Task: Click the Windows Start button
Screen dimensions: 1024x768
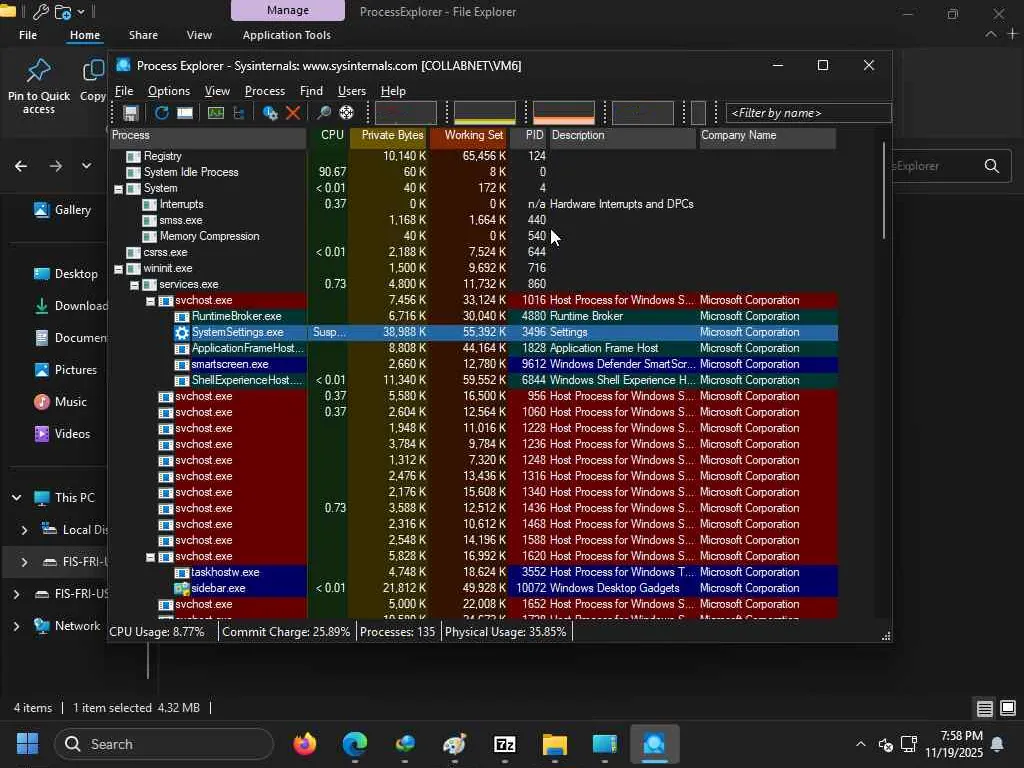Action: tap(27, 744)
